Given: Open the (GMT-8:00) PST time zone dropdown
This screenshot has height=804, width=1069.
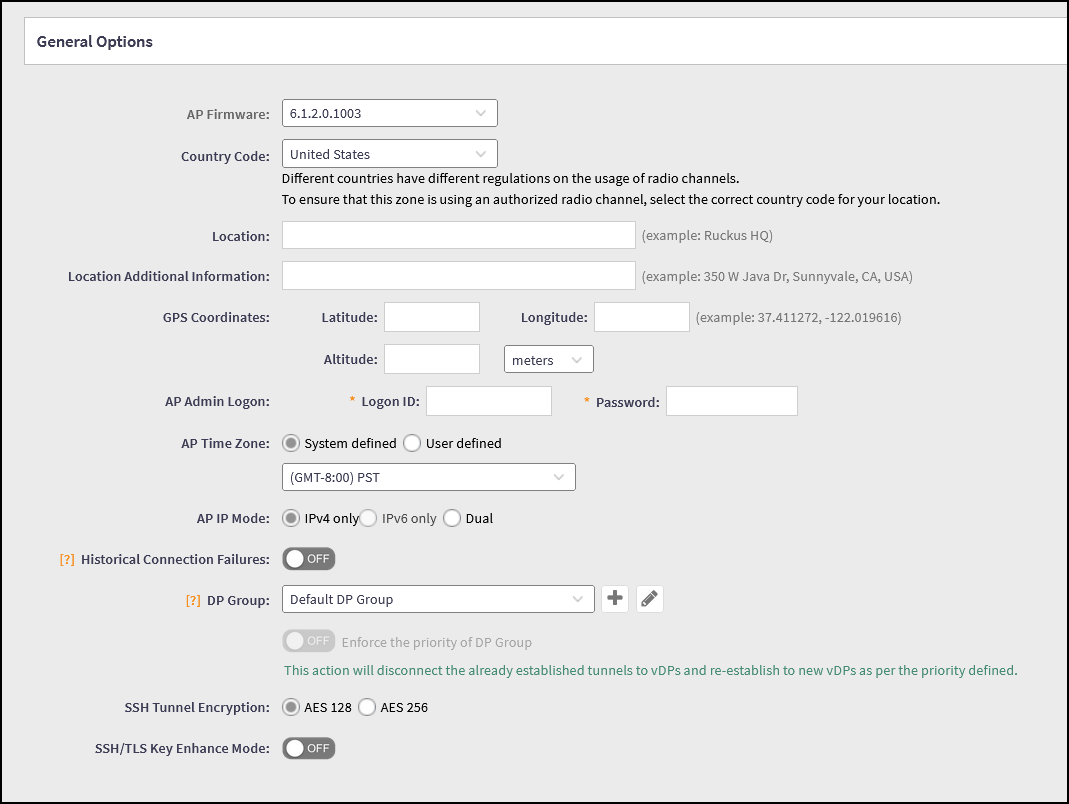Looking at the screenshot, I should pyautogui.click(x=428, y=477).
